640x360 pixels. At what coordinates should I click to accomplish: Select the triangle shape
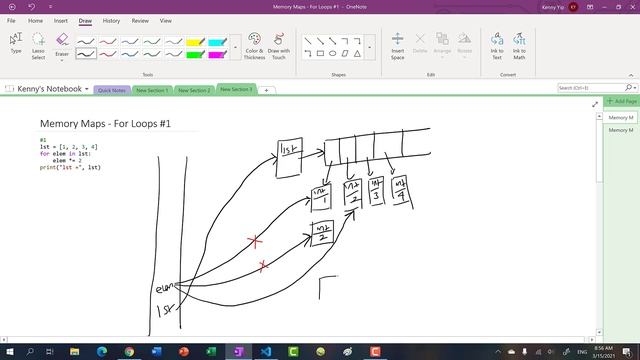[x=357, y=53]
